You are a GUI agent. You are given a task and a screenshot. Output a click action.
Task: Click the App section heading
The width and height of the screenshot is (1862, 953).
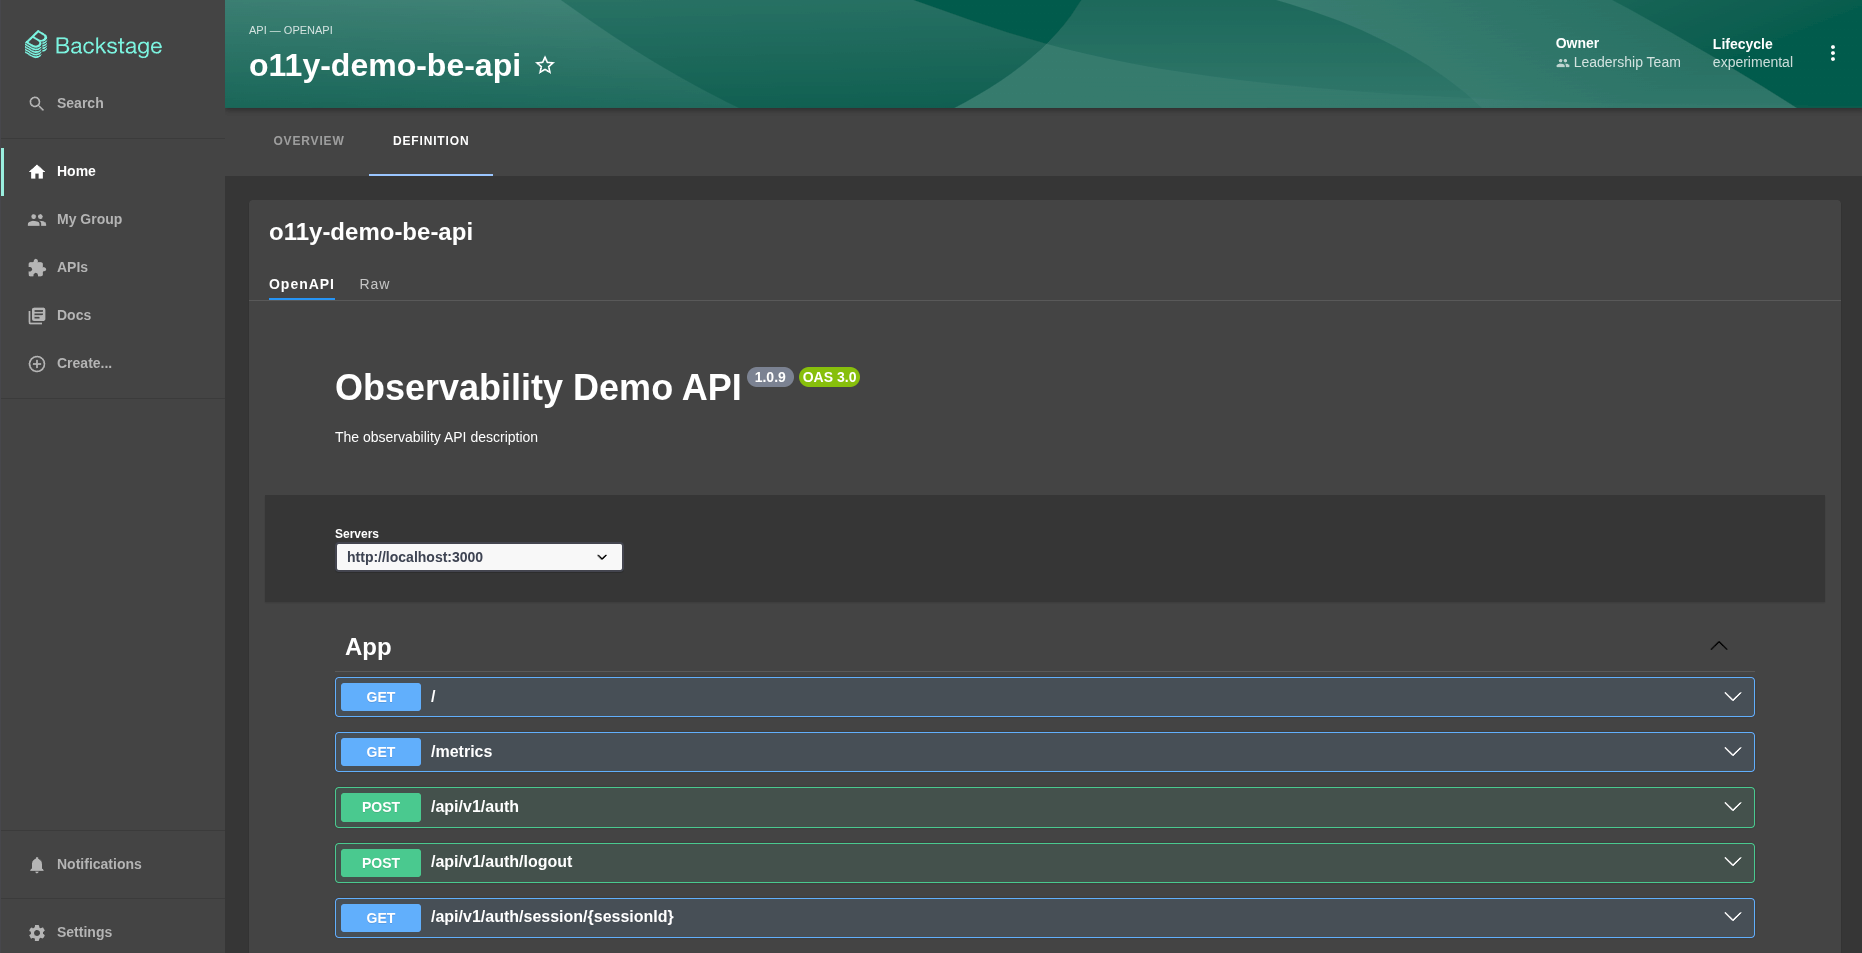tap(368, 647)
